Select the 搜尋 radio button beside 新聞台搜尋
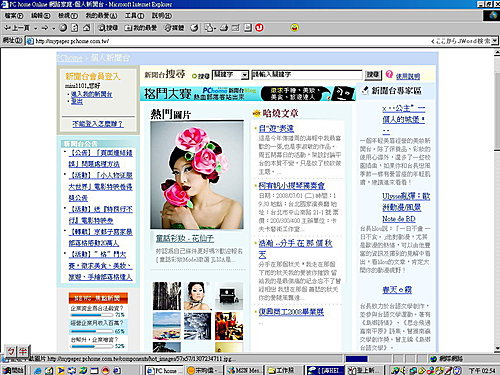 (x=195, y=76)
